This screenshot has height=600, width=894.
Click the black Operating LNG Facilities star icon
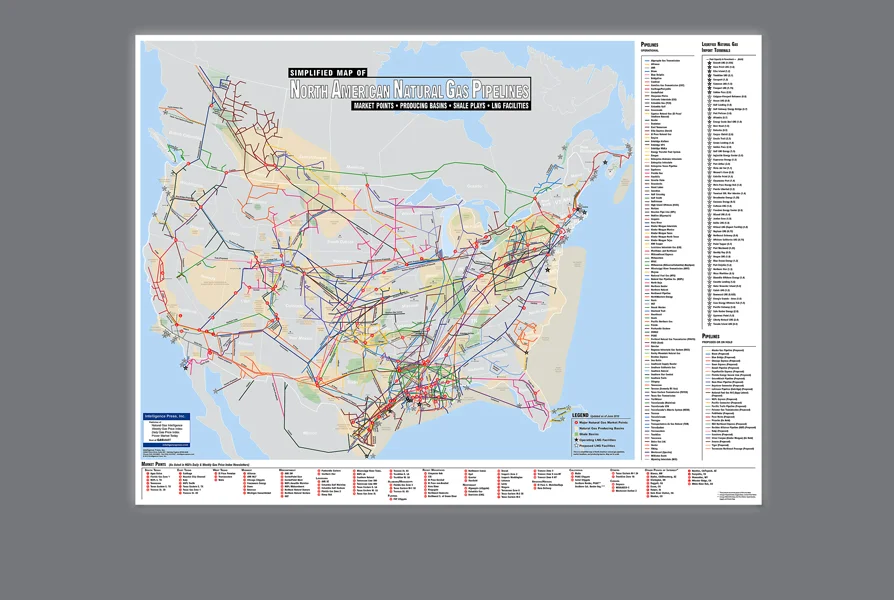[x=576, y=440]
